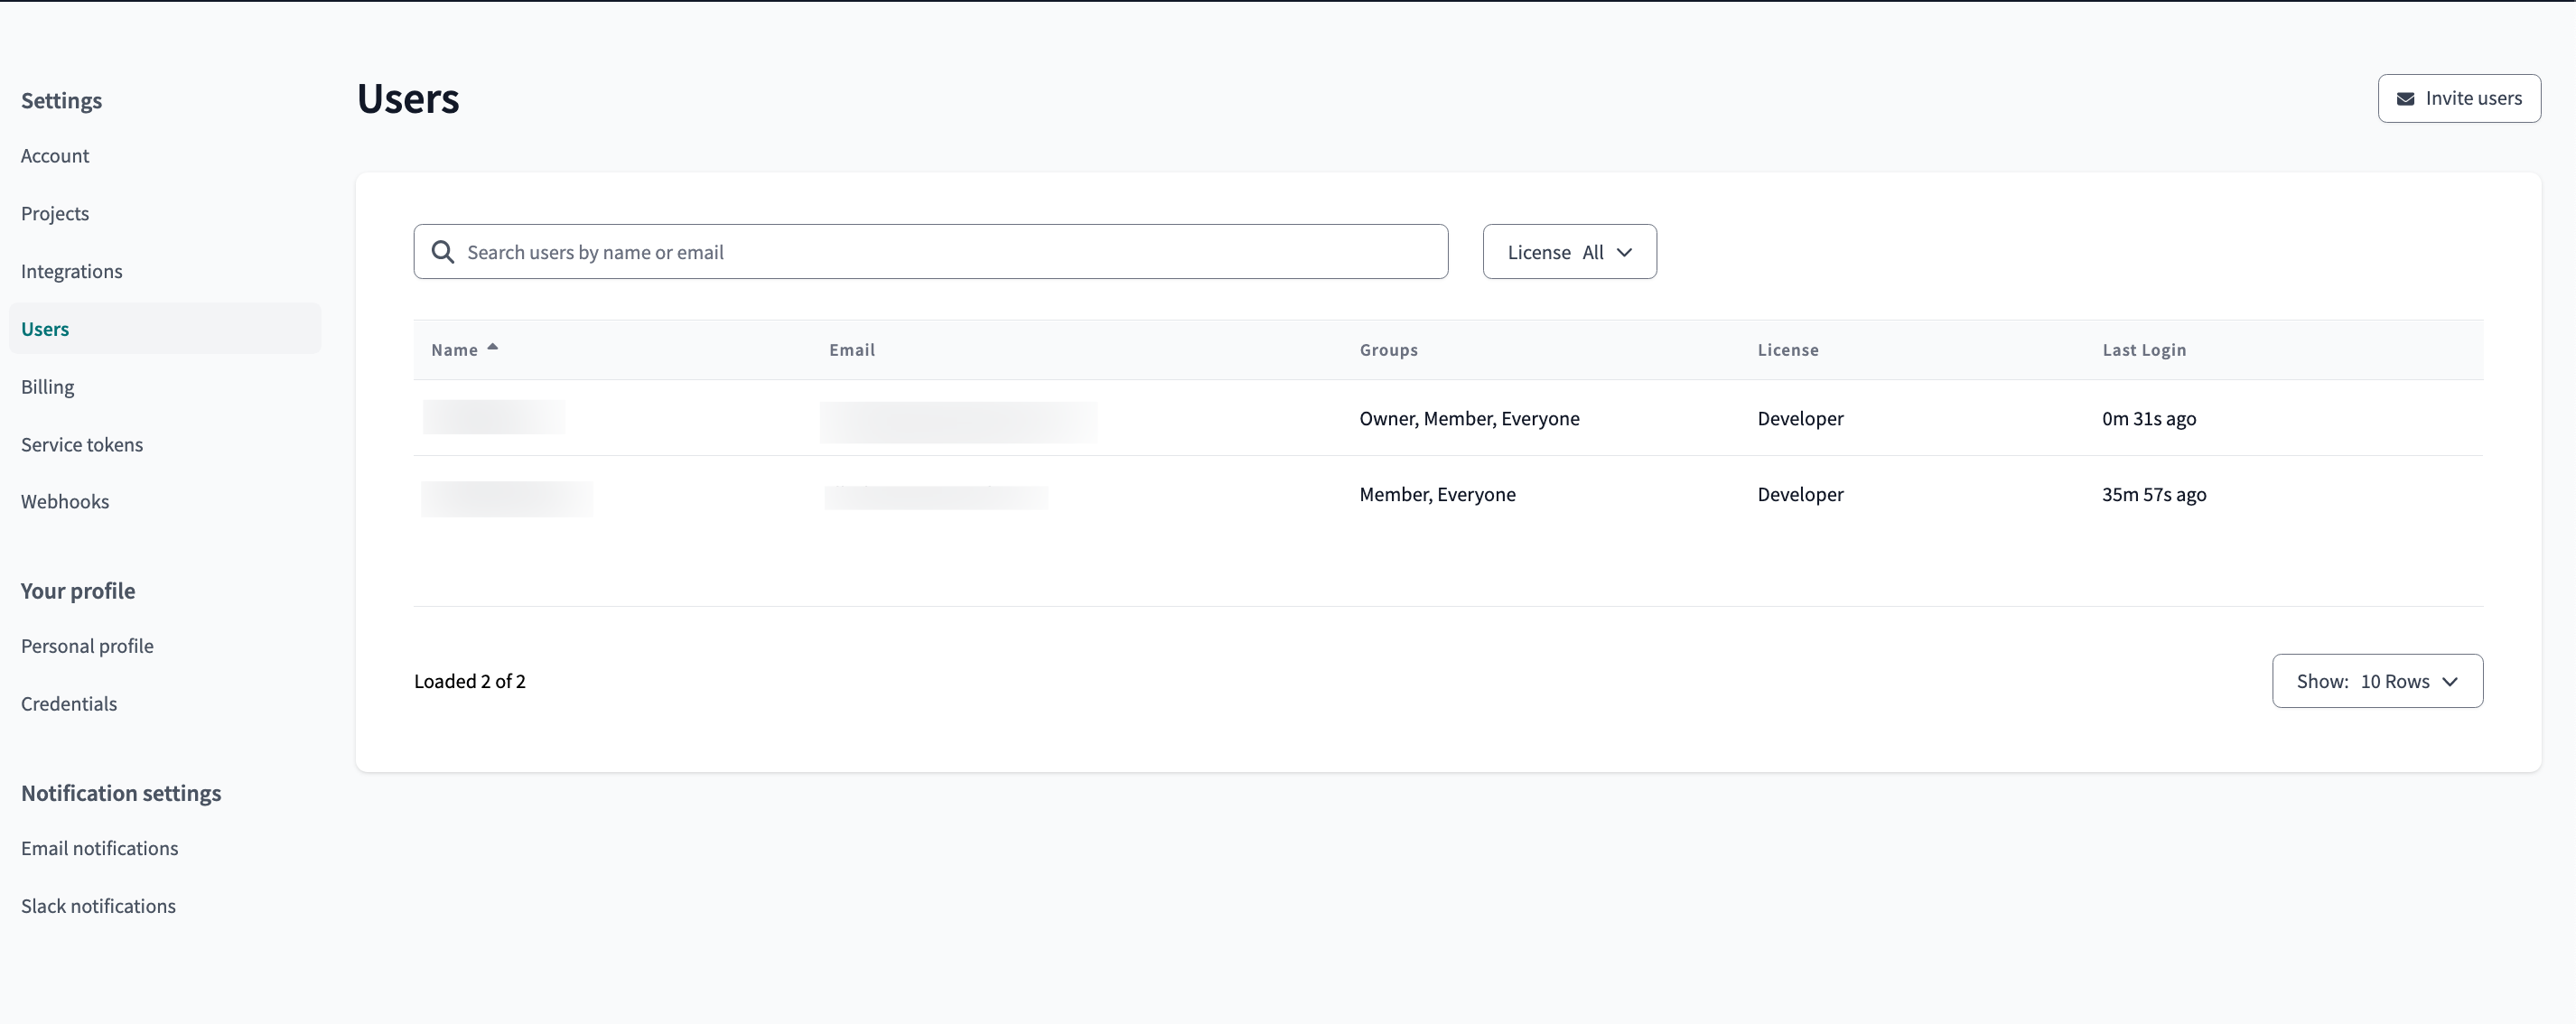The width and height of the screenshot is (2576, 1024).
Task: Click the envelope icon on Invite users
Action: tap(2408, 98)
